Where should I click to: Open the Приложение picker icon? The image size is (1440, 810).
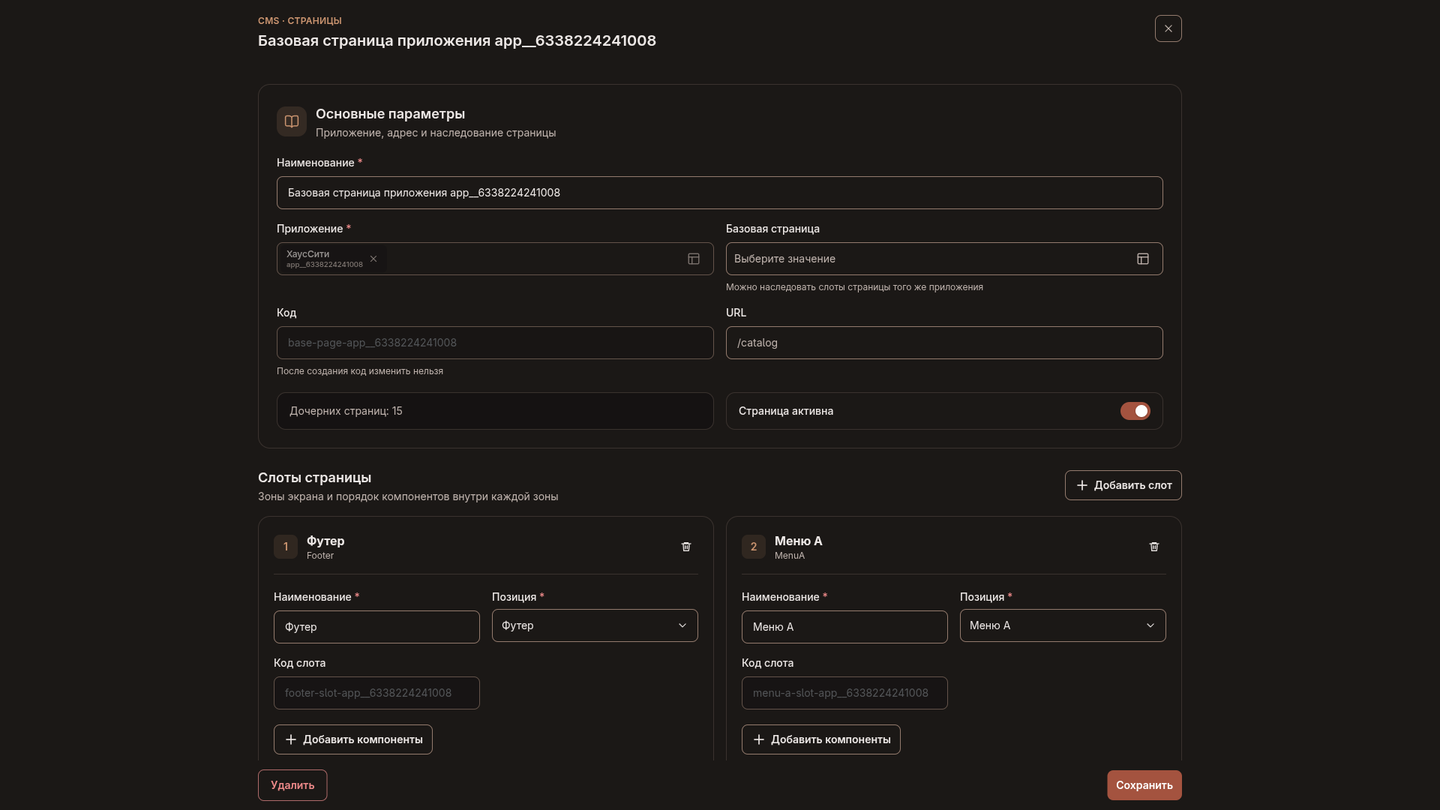tap(694, 259)
